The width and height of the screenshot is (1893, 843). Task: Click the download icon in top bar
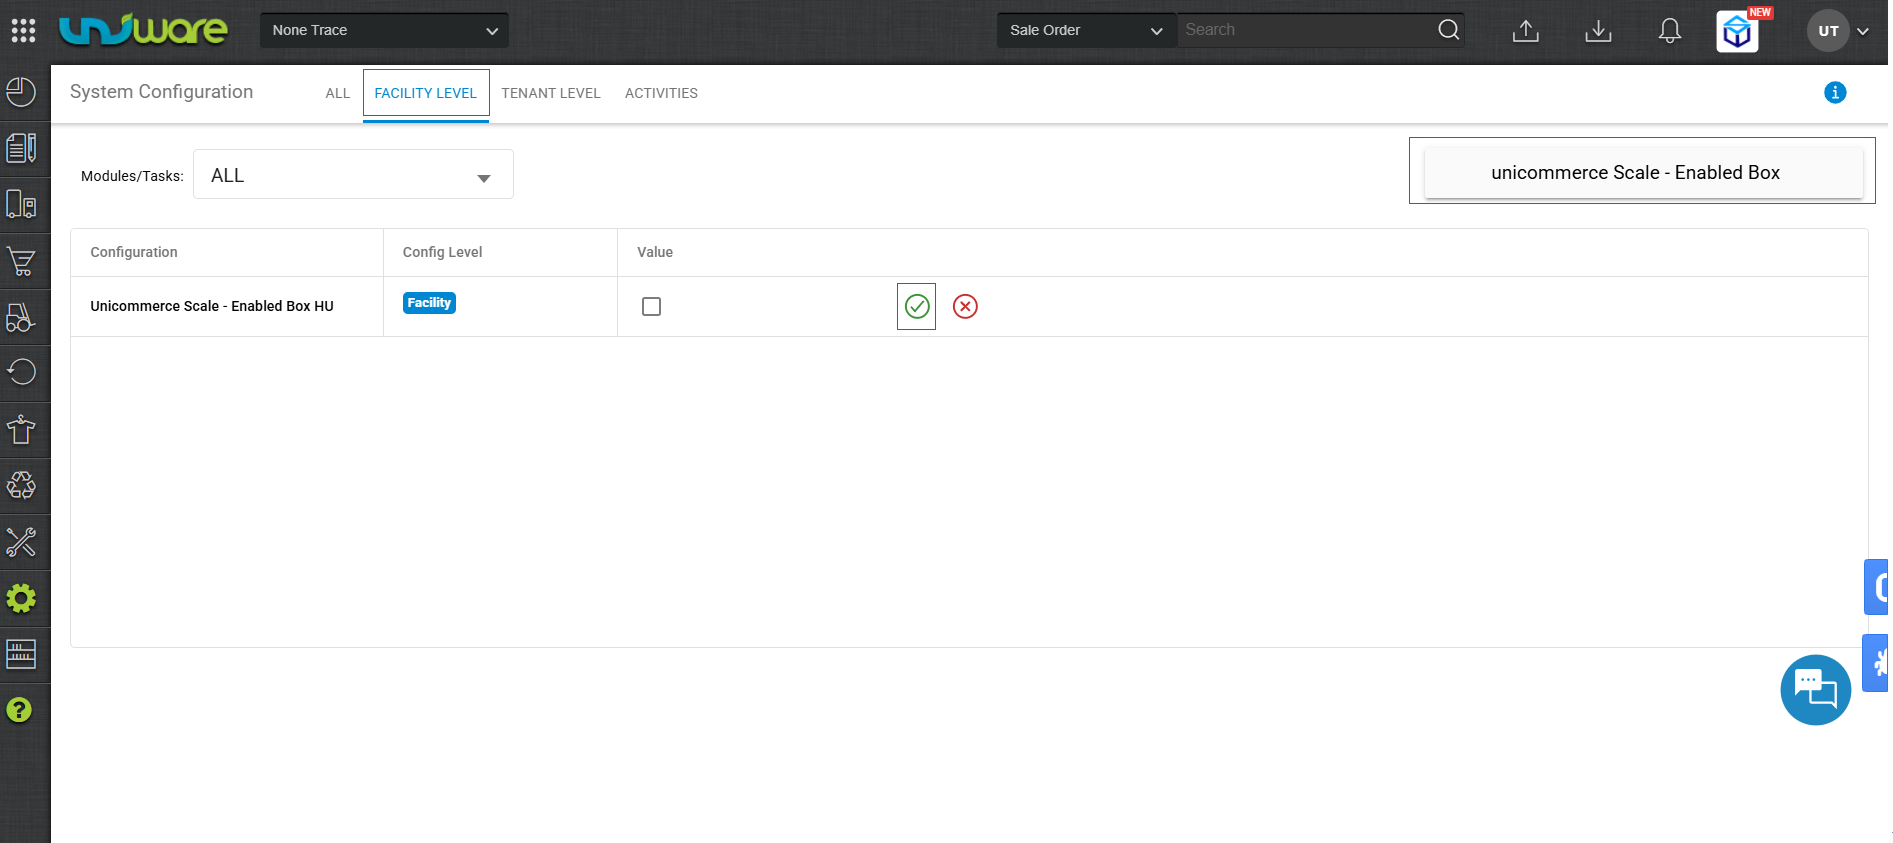(x=1598, y=31)
